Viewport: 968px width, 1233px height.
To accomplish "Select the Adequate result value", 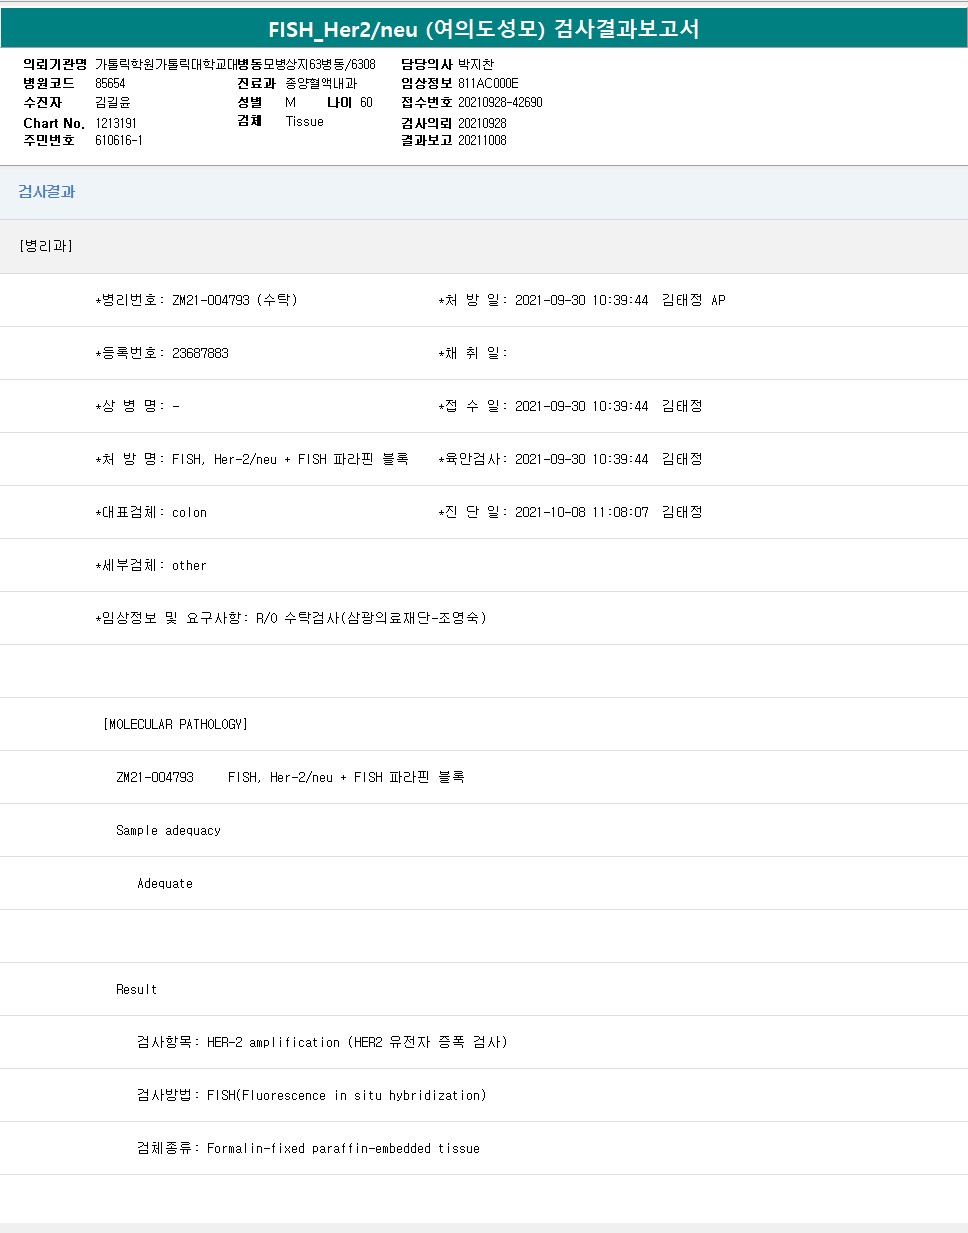I will click(165, 884).
